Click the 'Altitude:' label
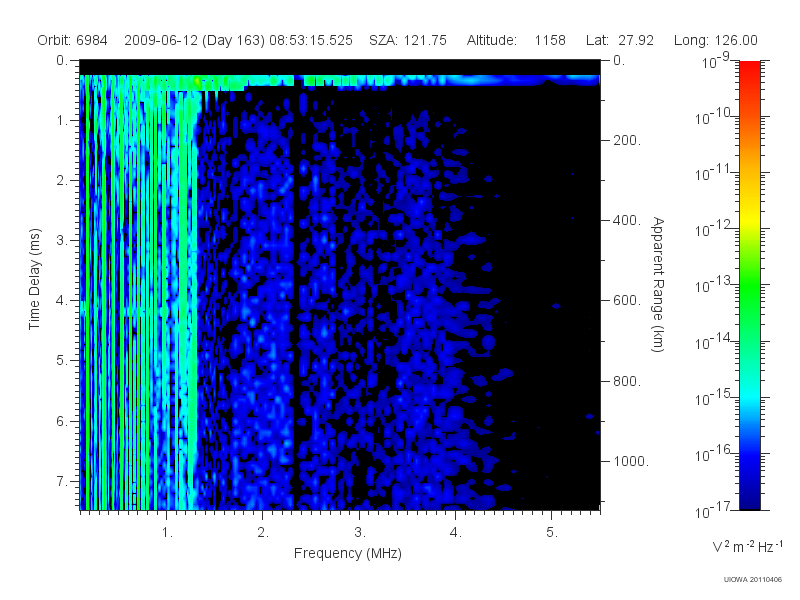The image size is (800, 600). tap(491, 40)
